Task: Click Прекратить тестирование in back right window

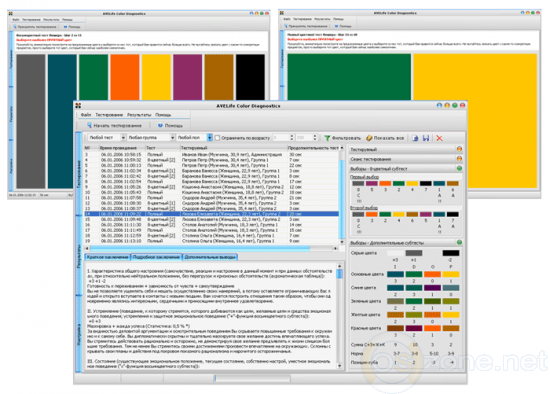Action: (306, 26)
